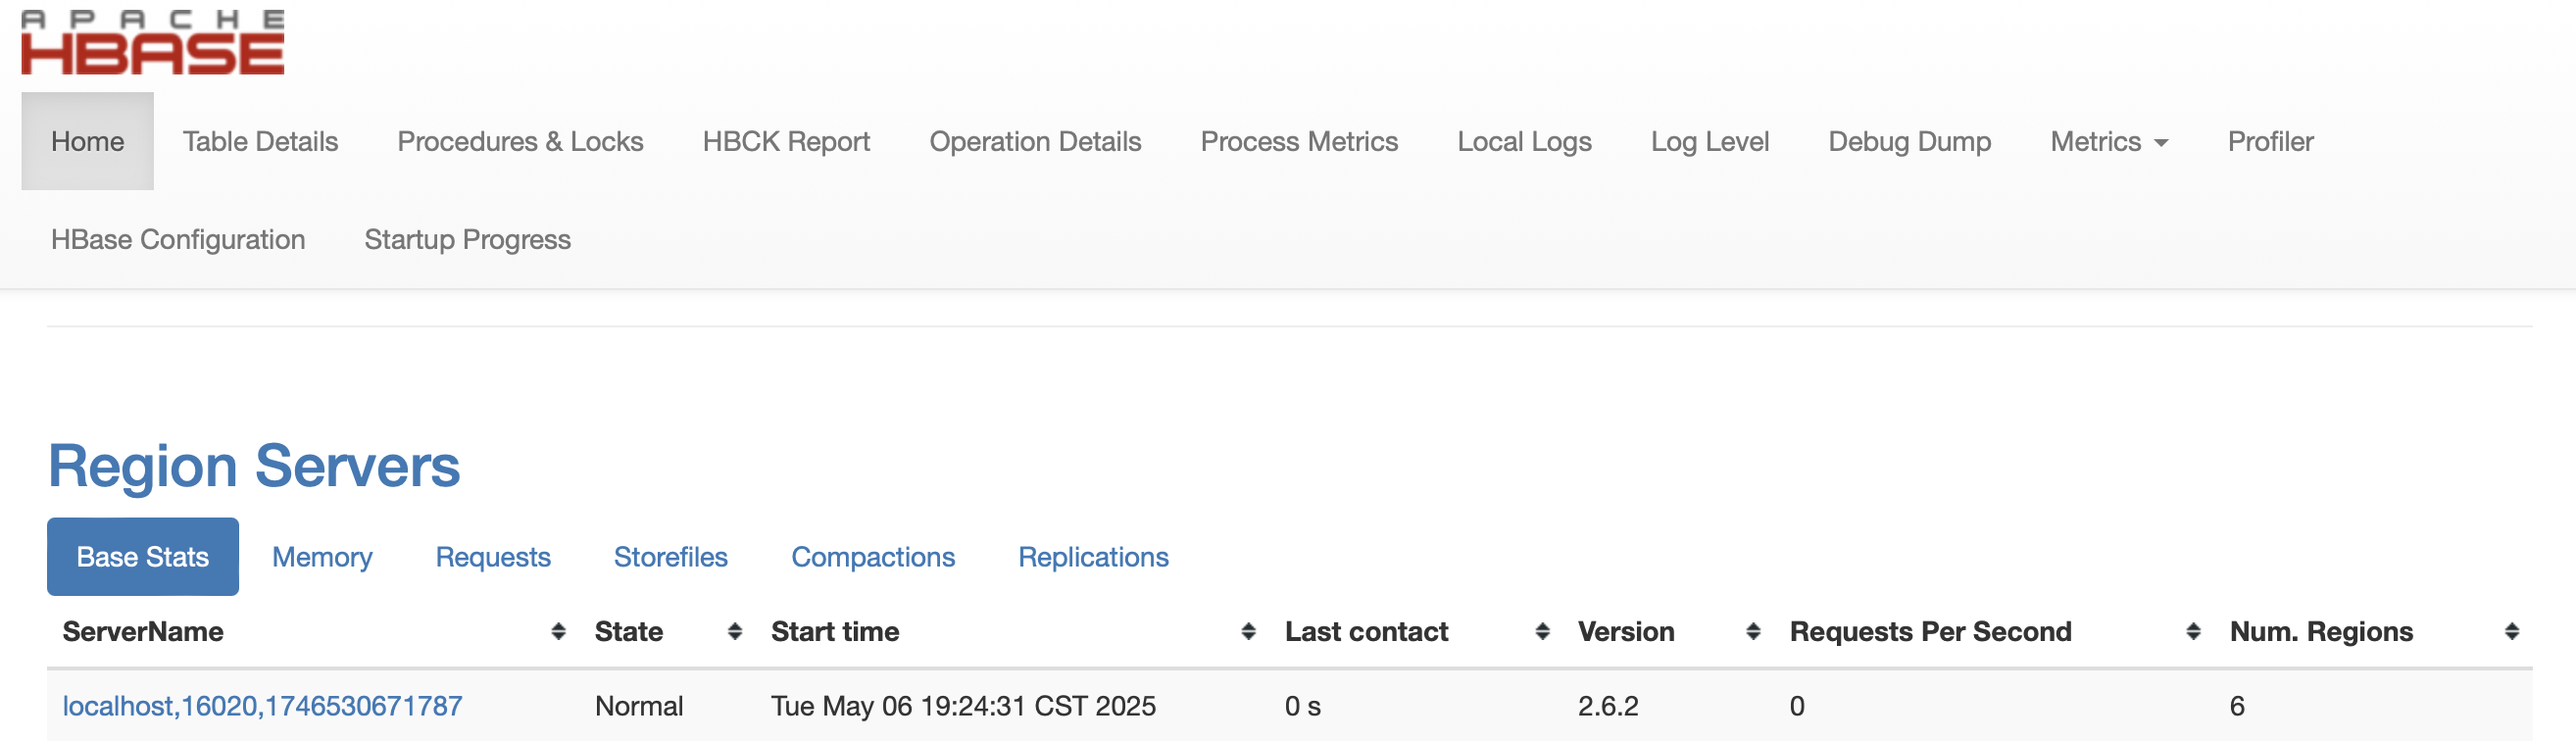This screenshot has width=2576, height=741.
Task: Click the Version column header
Action: click(x=1626, y=632)
